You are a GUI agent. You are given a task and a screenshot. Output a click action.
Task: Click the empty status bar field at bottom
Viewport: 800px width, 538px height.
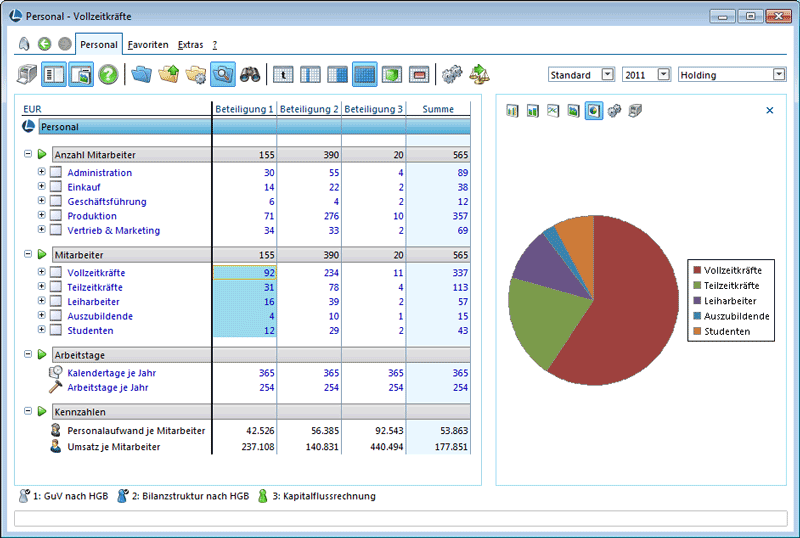(401, 518)
